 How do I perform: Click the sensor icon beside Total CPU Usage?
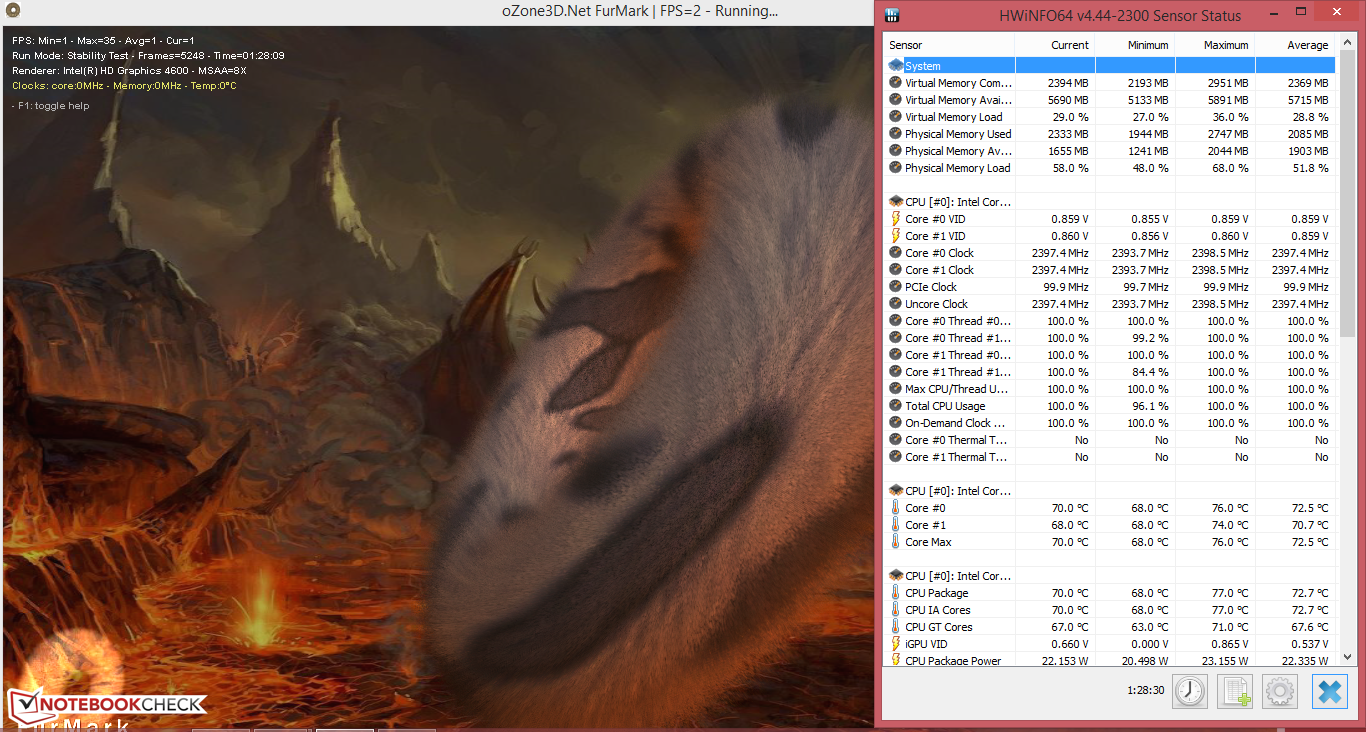895,406
